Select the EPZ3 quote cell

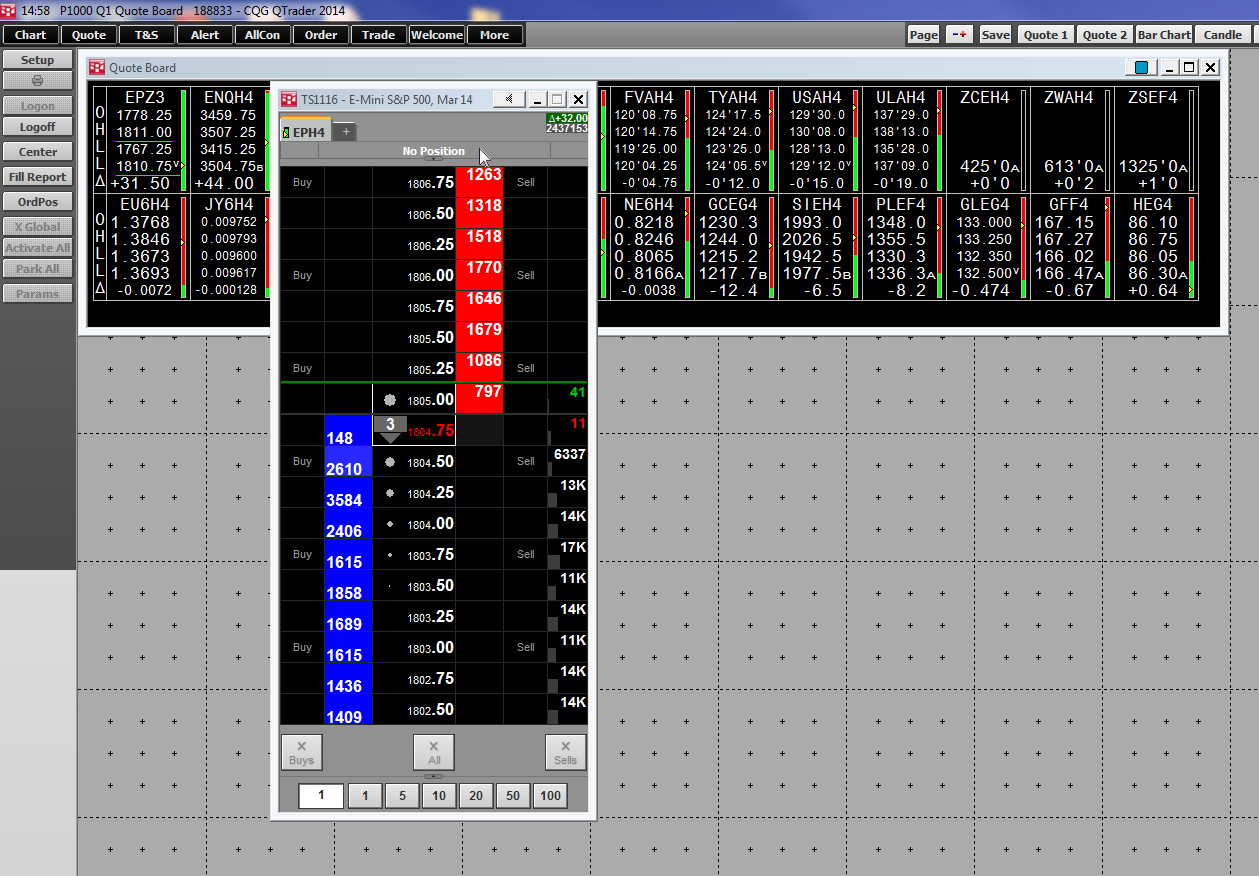(x=146, y=140)
